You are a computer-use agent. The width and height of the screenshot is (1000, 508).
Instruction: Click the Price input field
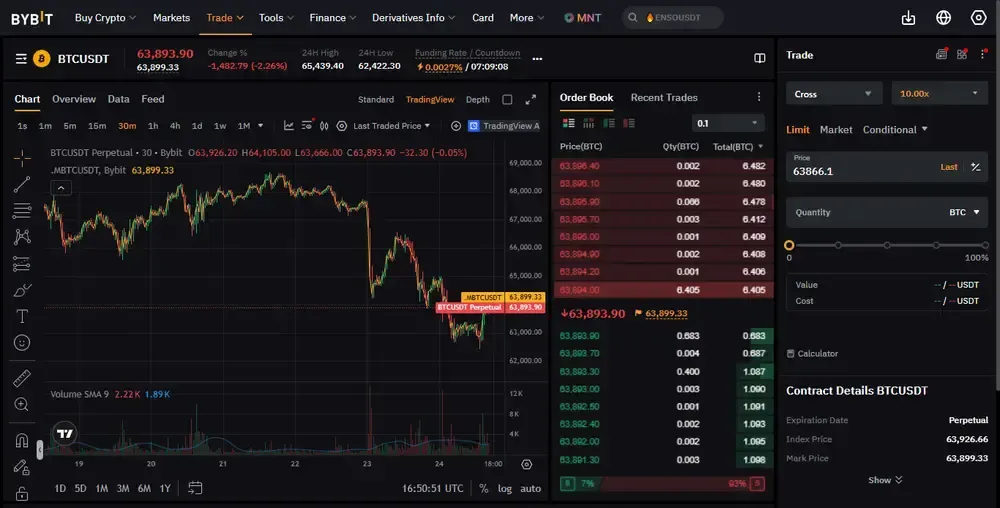[x=860, y=171]
